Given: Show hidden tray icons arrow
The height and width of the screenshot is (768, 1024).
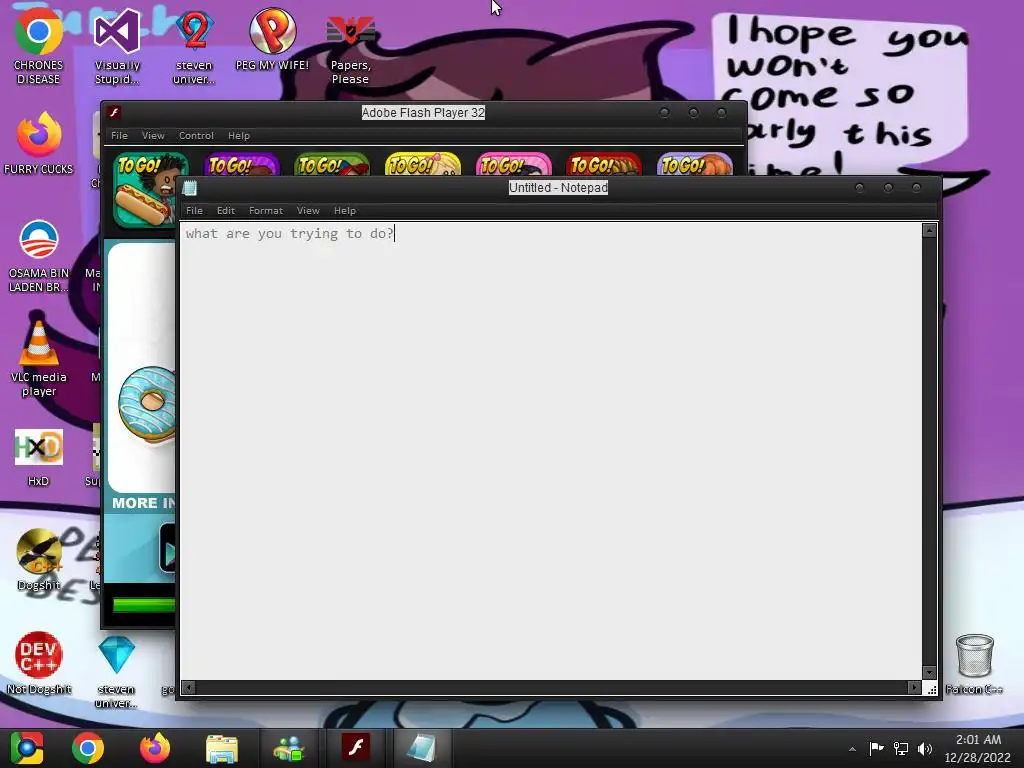Looking at the screenshot, I should 852,749.
